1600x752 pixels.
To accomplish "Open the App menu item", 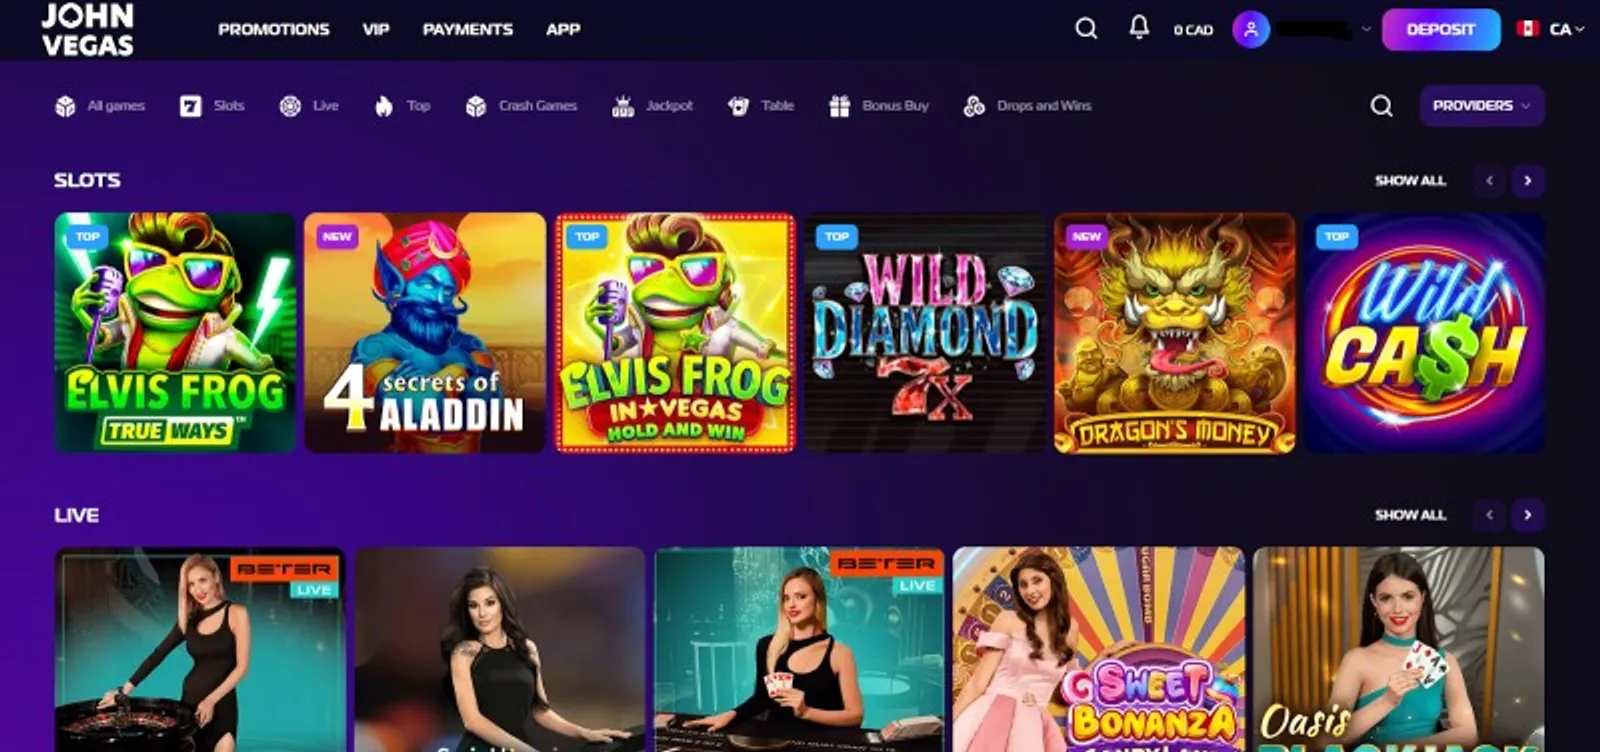I will tap(563, 30).
